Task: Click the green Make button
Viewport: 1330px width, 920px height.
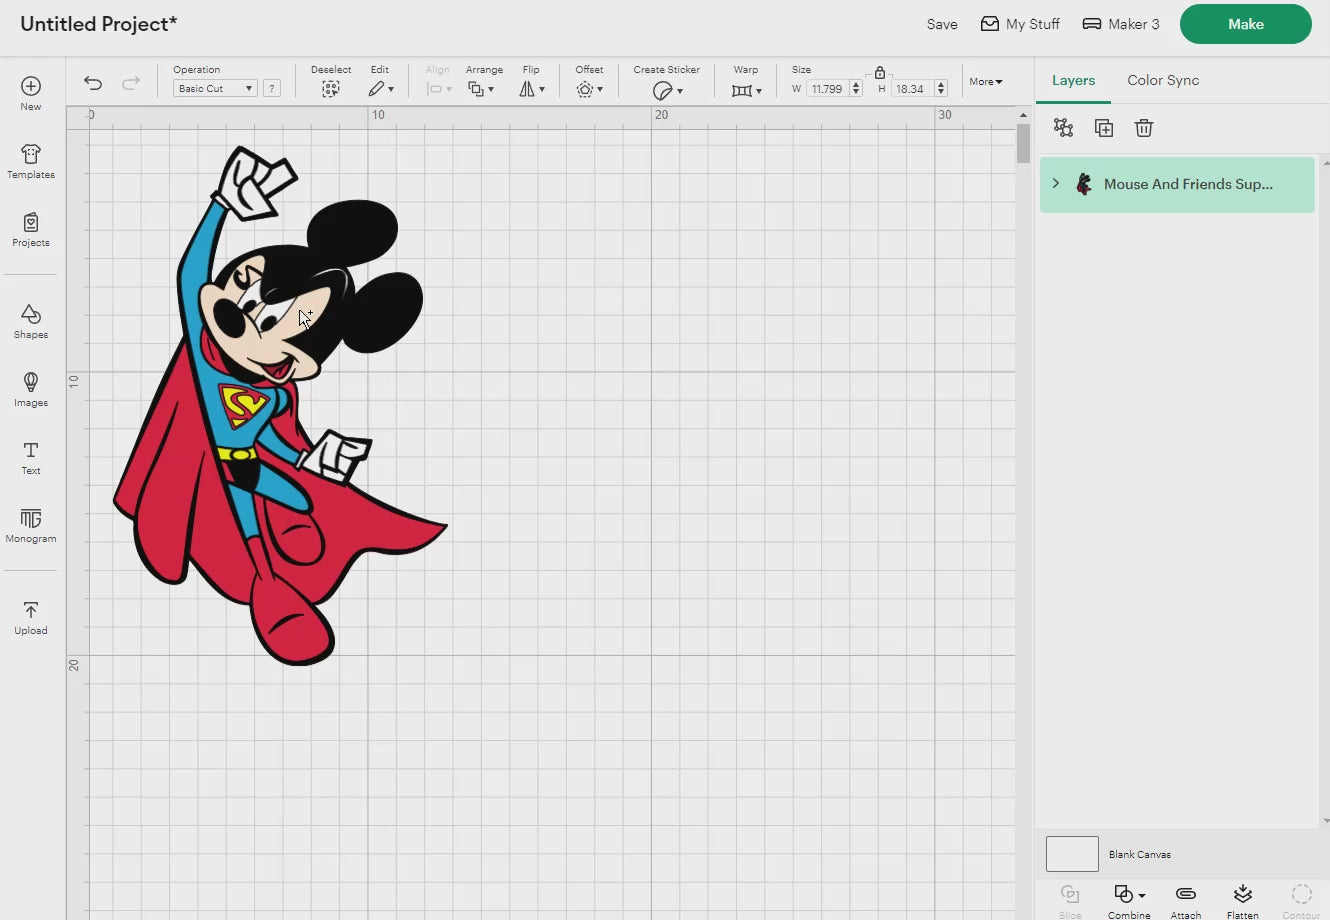Action: pos(1246,24)
